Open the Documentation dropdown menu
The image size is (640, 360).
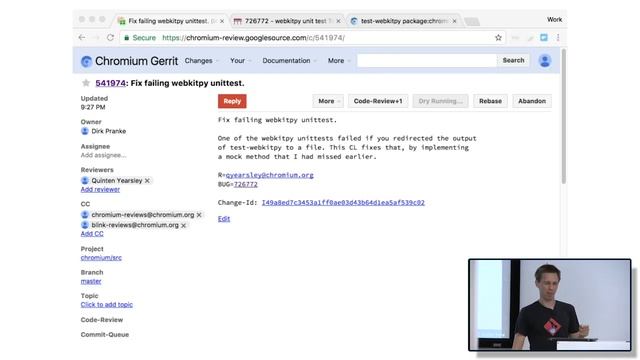pos(289,60)
